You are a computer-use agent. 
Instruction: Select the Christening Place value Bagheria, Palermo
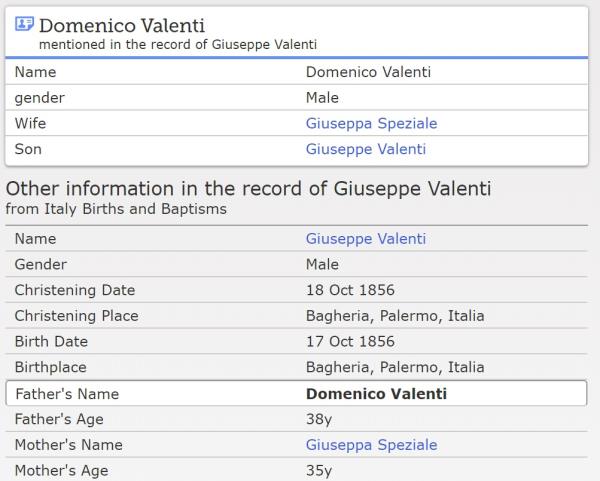pyautogui.click(x=394, y=316)
